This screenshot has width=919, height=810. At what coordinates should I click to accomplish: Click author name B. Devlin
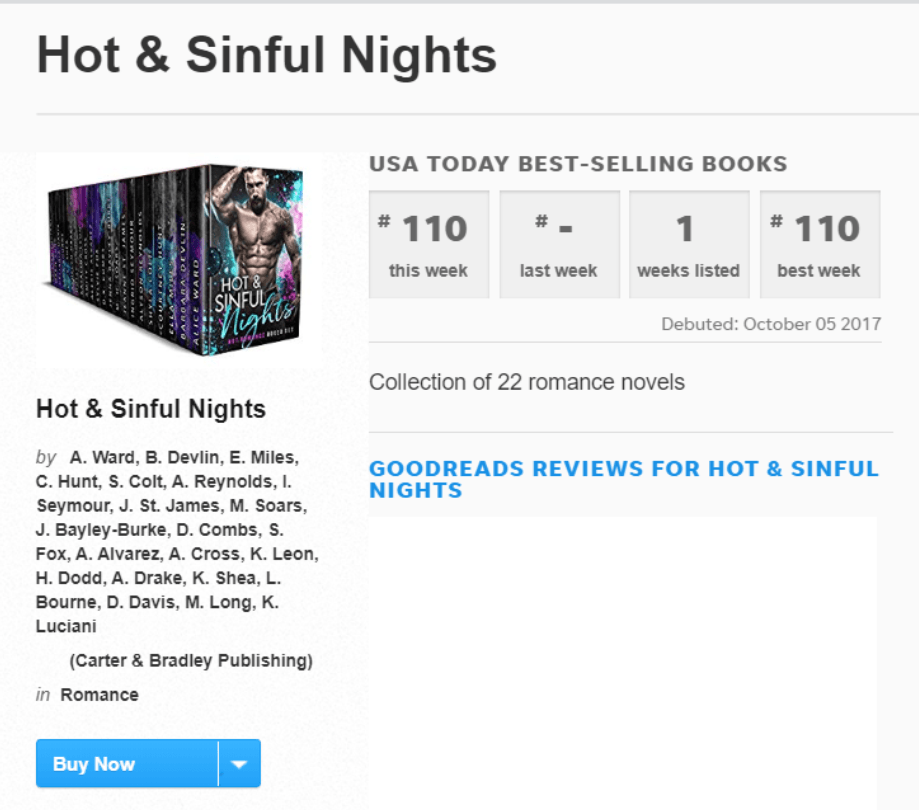[x=181, y=458]
